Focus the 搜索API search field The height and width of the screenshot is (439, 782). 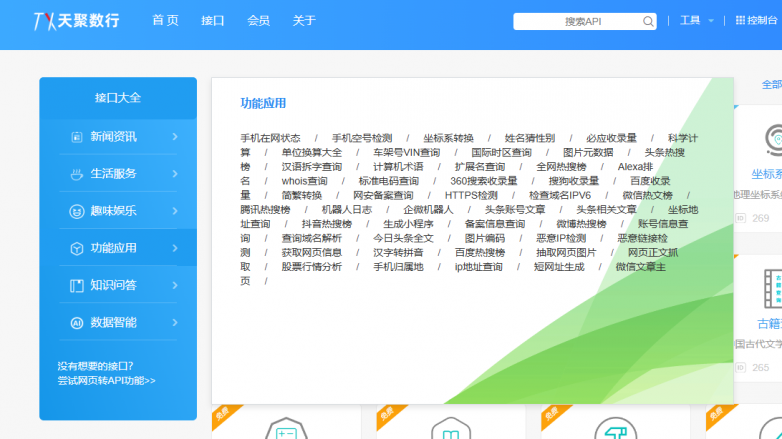pyautogui.click(x=580, y=21)
